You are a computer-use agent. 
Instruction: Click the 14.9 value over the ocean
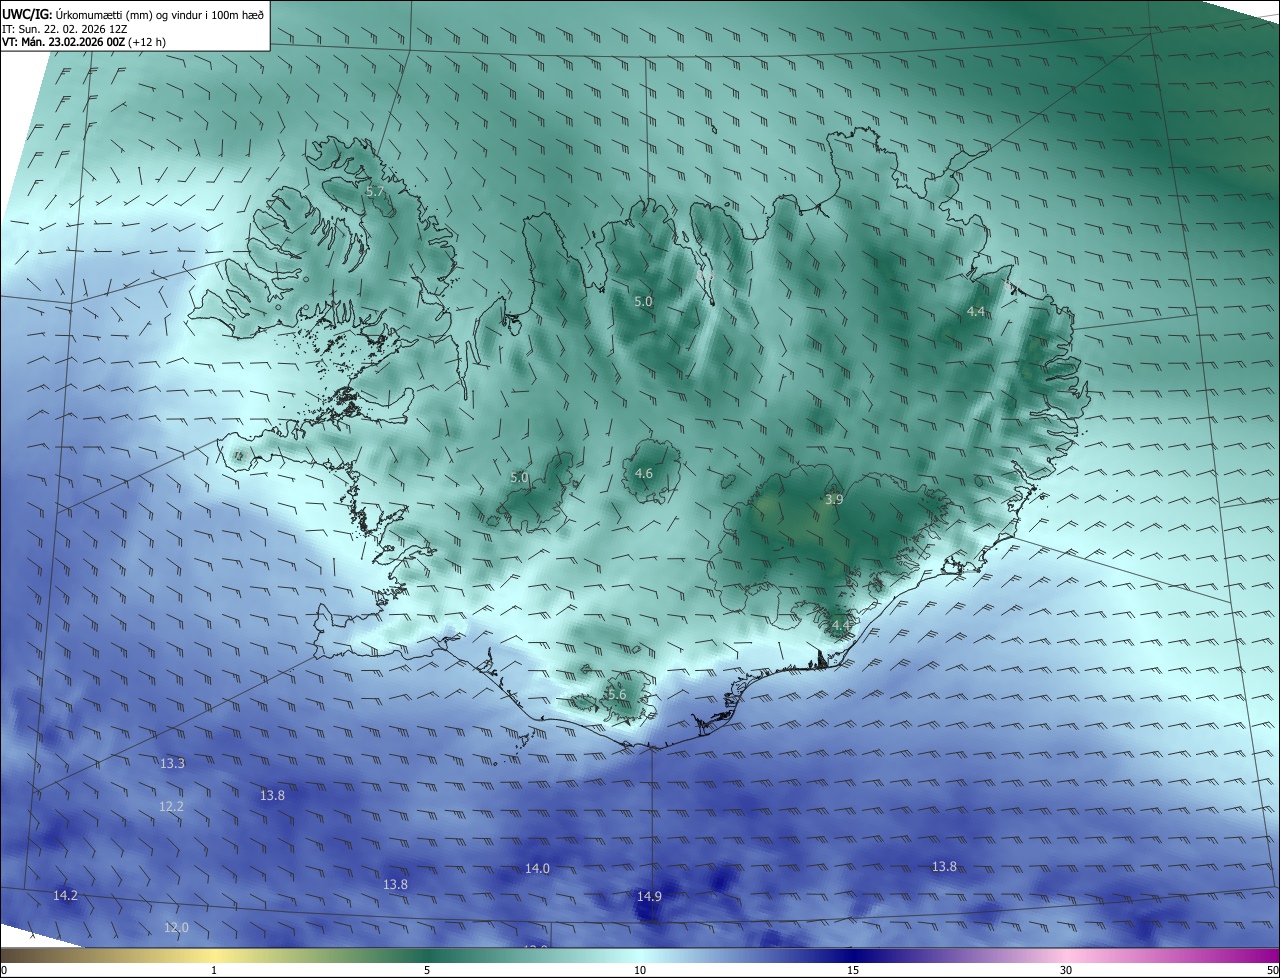649,896
